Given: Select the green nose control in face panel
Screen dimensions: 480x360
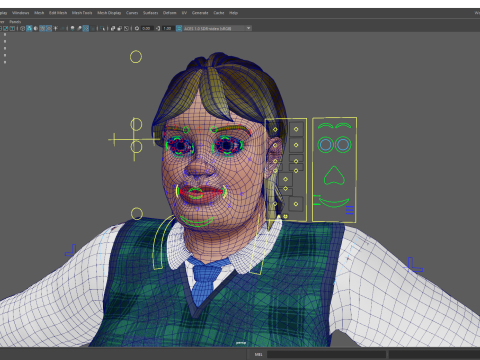Looking at the screenshot, I should tap(334, 176).
